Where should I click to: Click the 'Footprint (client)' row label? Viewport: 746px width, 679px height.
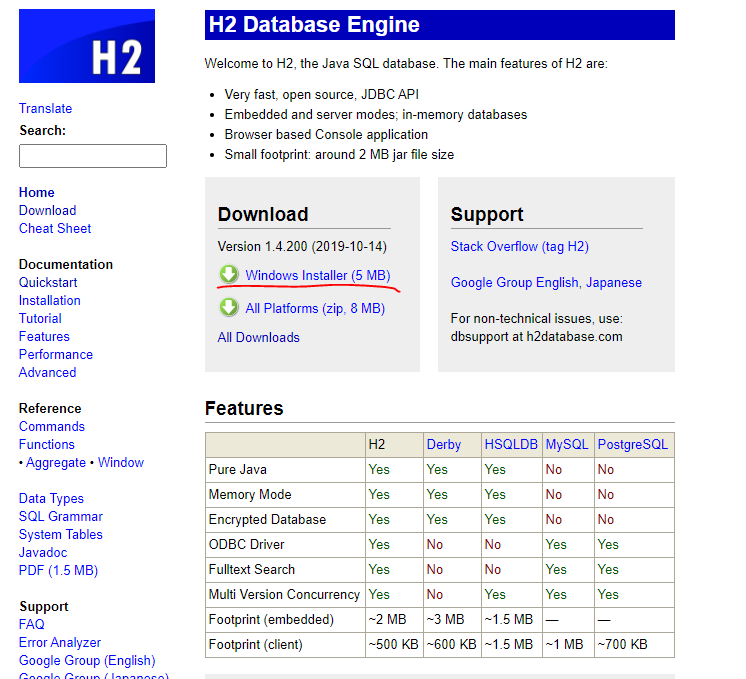coord(255,644)
